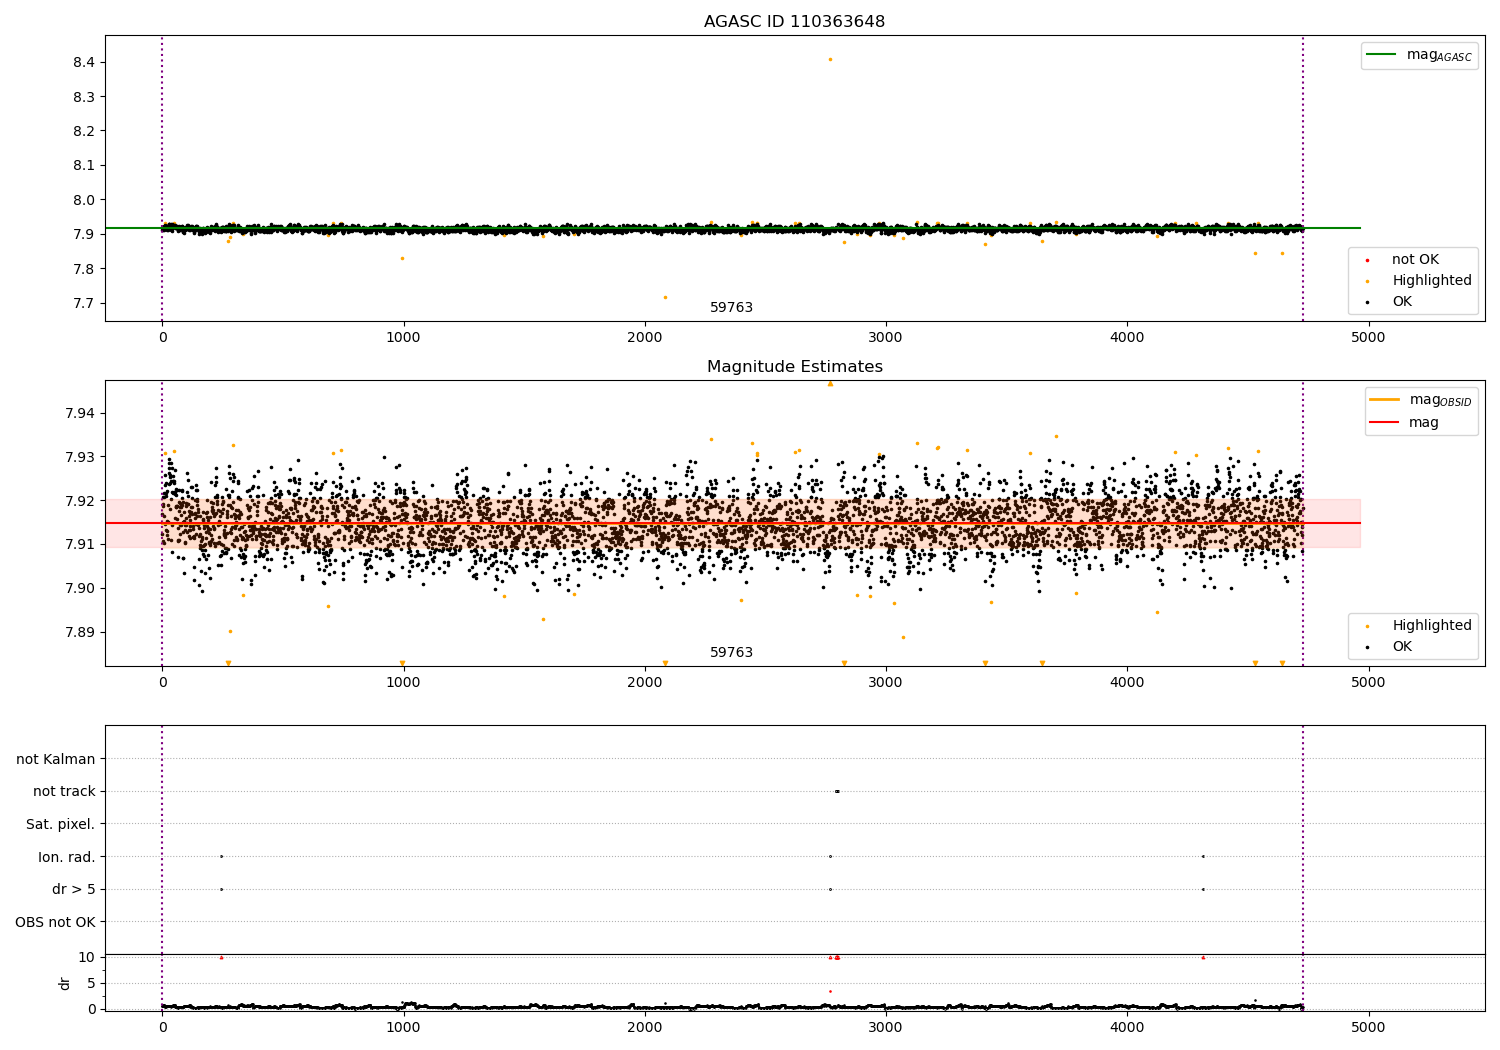Click the 'Ion. rad.' marker near x=4300
Screen dimensions: 1500x1050
(1203, 856)
